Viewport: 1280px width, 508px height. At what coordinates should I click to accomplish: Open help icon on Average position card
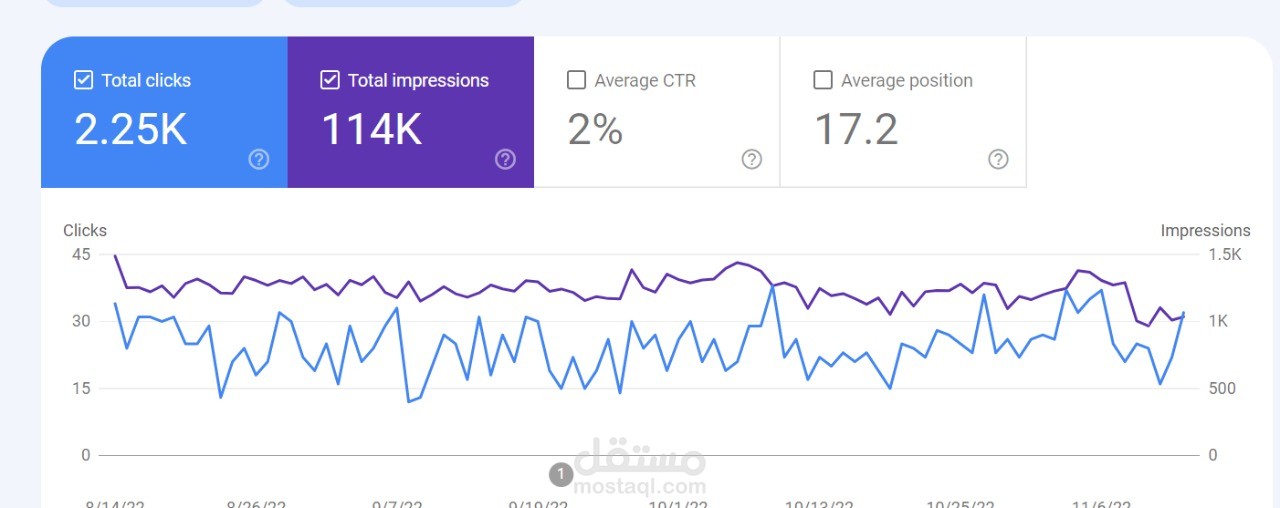[998, 159]
